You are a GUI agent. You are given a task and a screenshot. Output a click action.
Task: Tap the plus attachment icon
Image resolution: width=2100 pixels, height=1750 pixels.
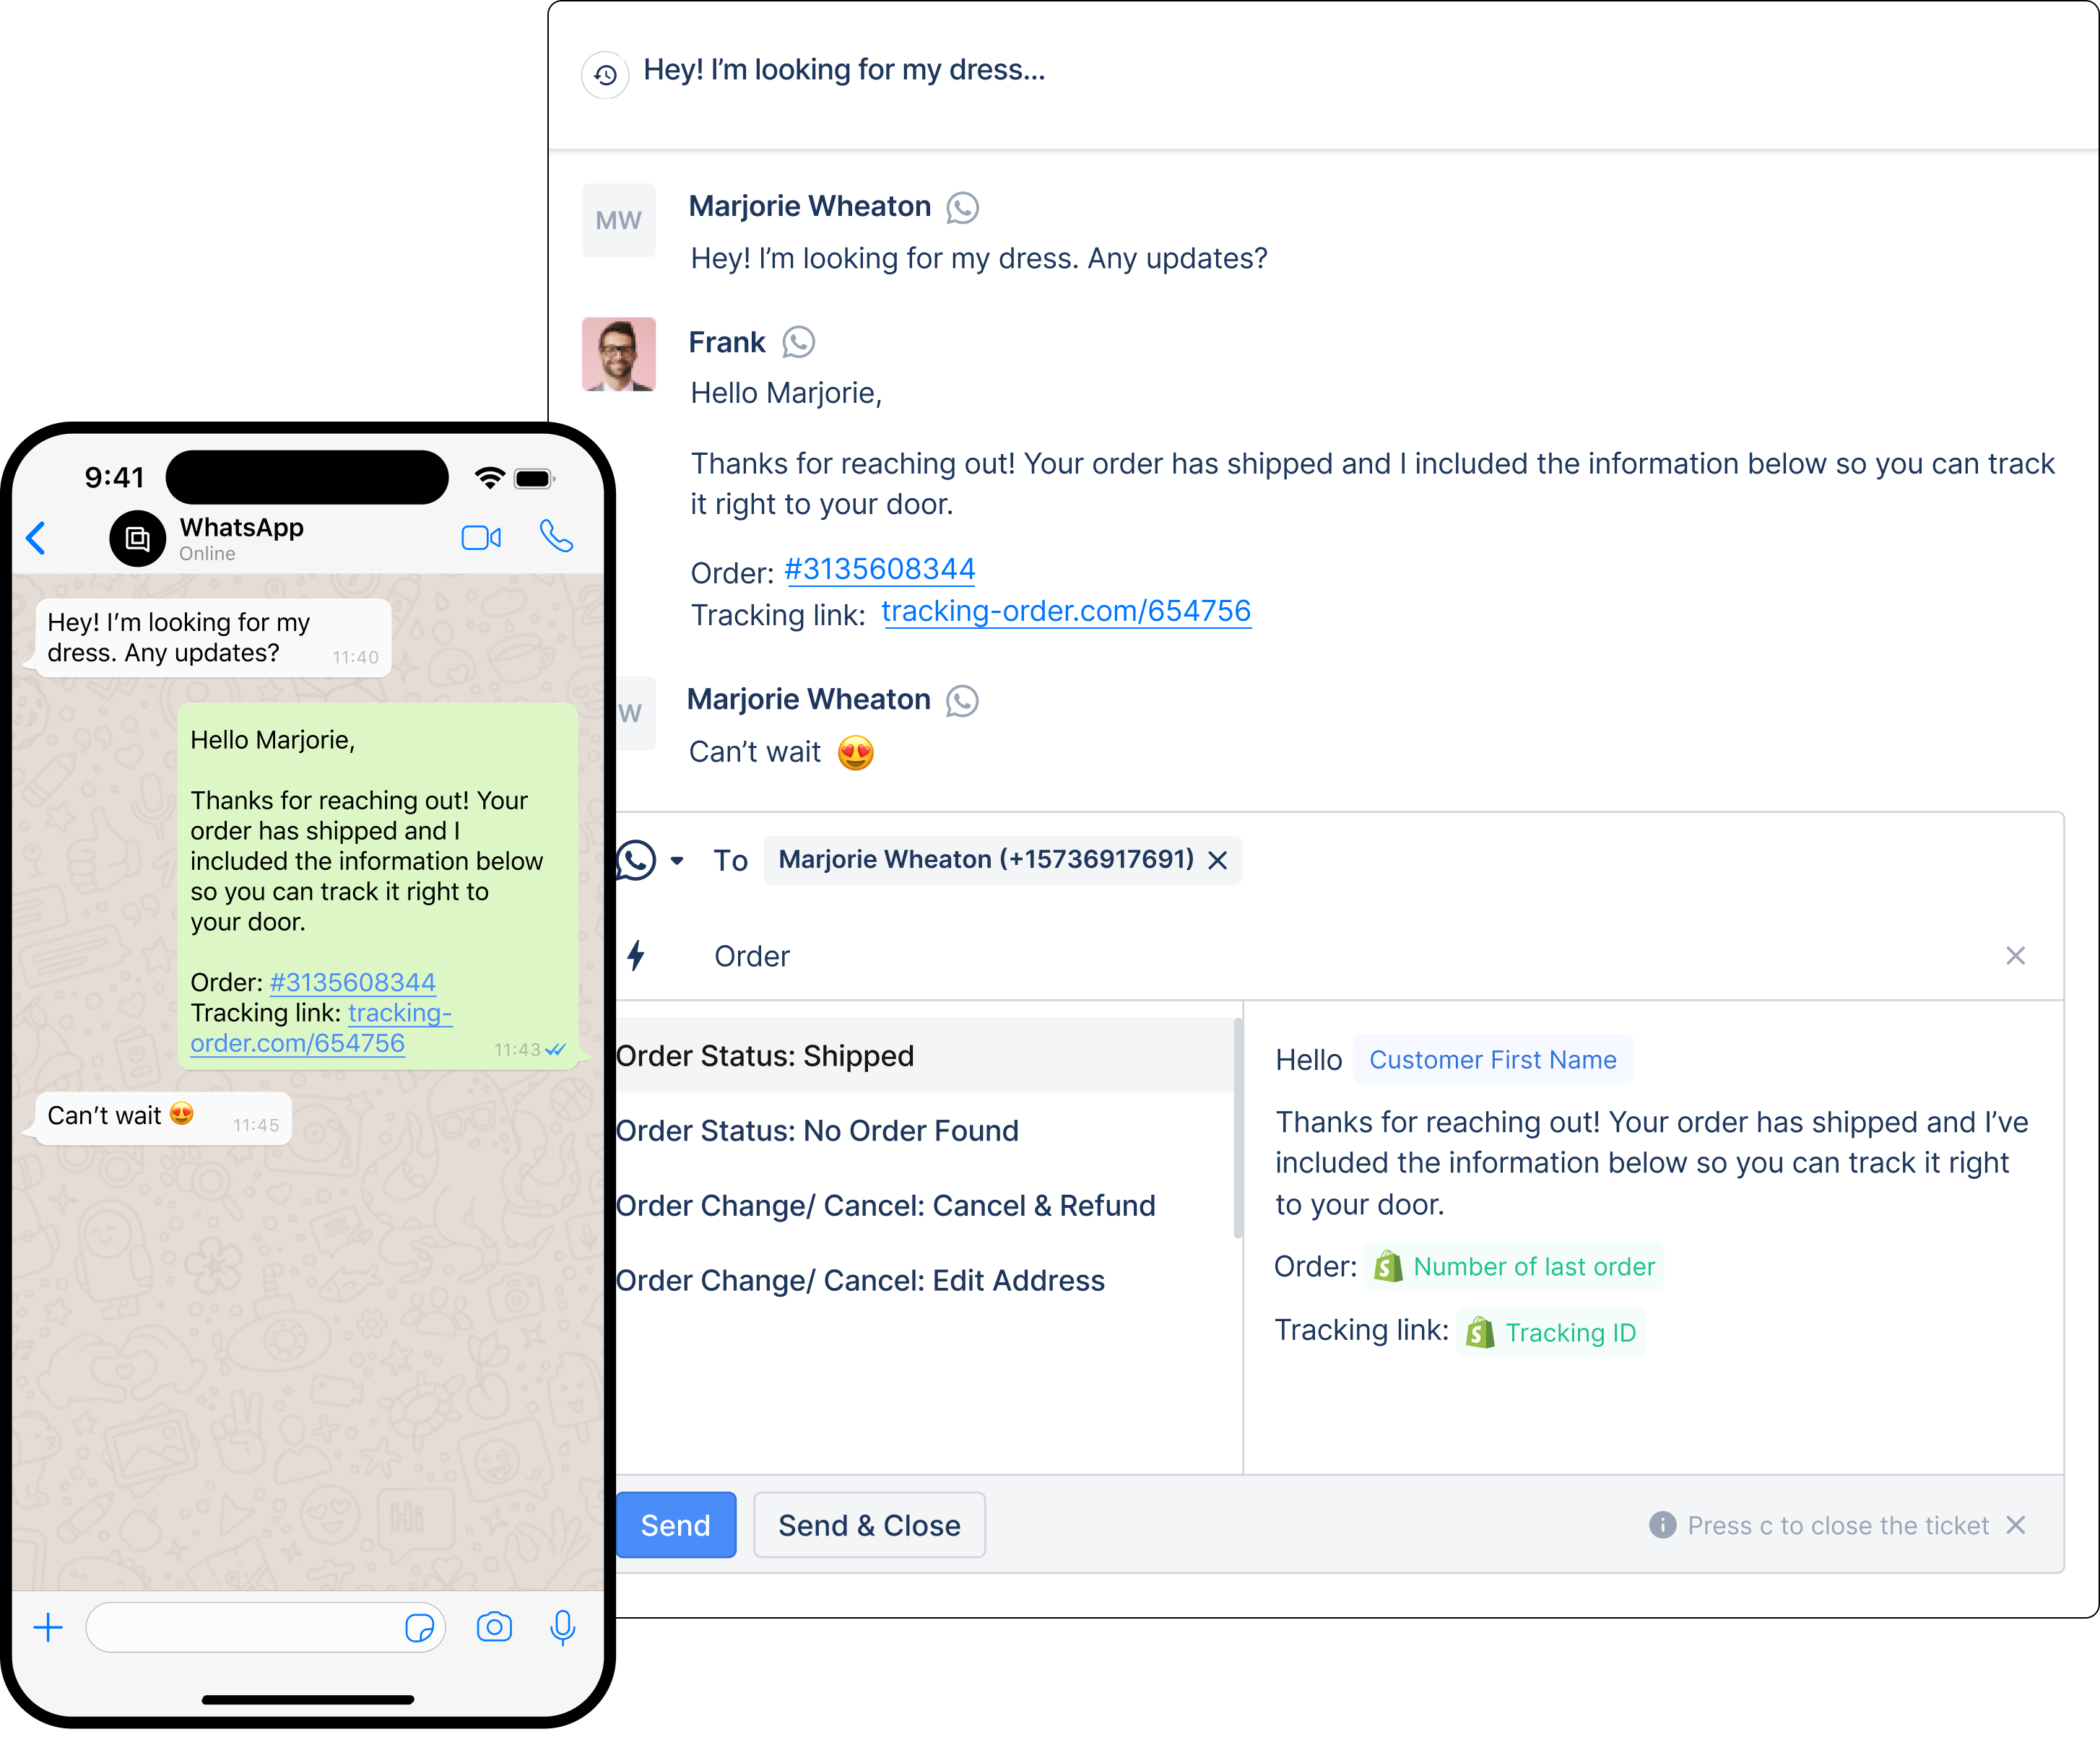48,1627
